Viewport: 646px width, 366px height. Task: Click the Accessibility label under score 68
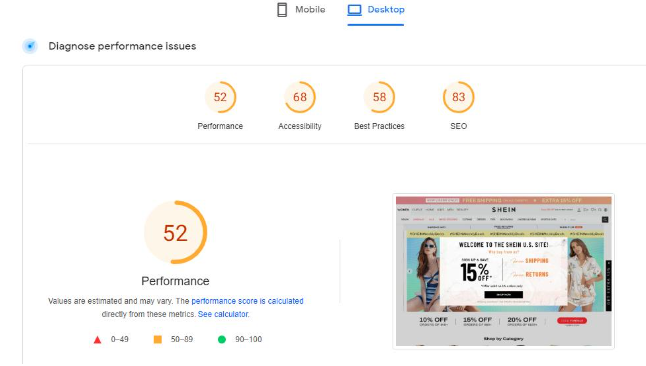300,126
